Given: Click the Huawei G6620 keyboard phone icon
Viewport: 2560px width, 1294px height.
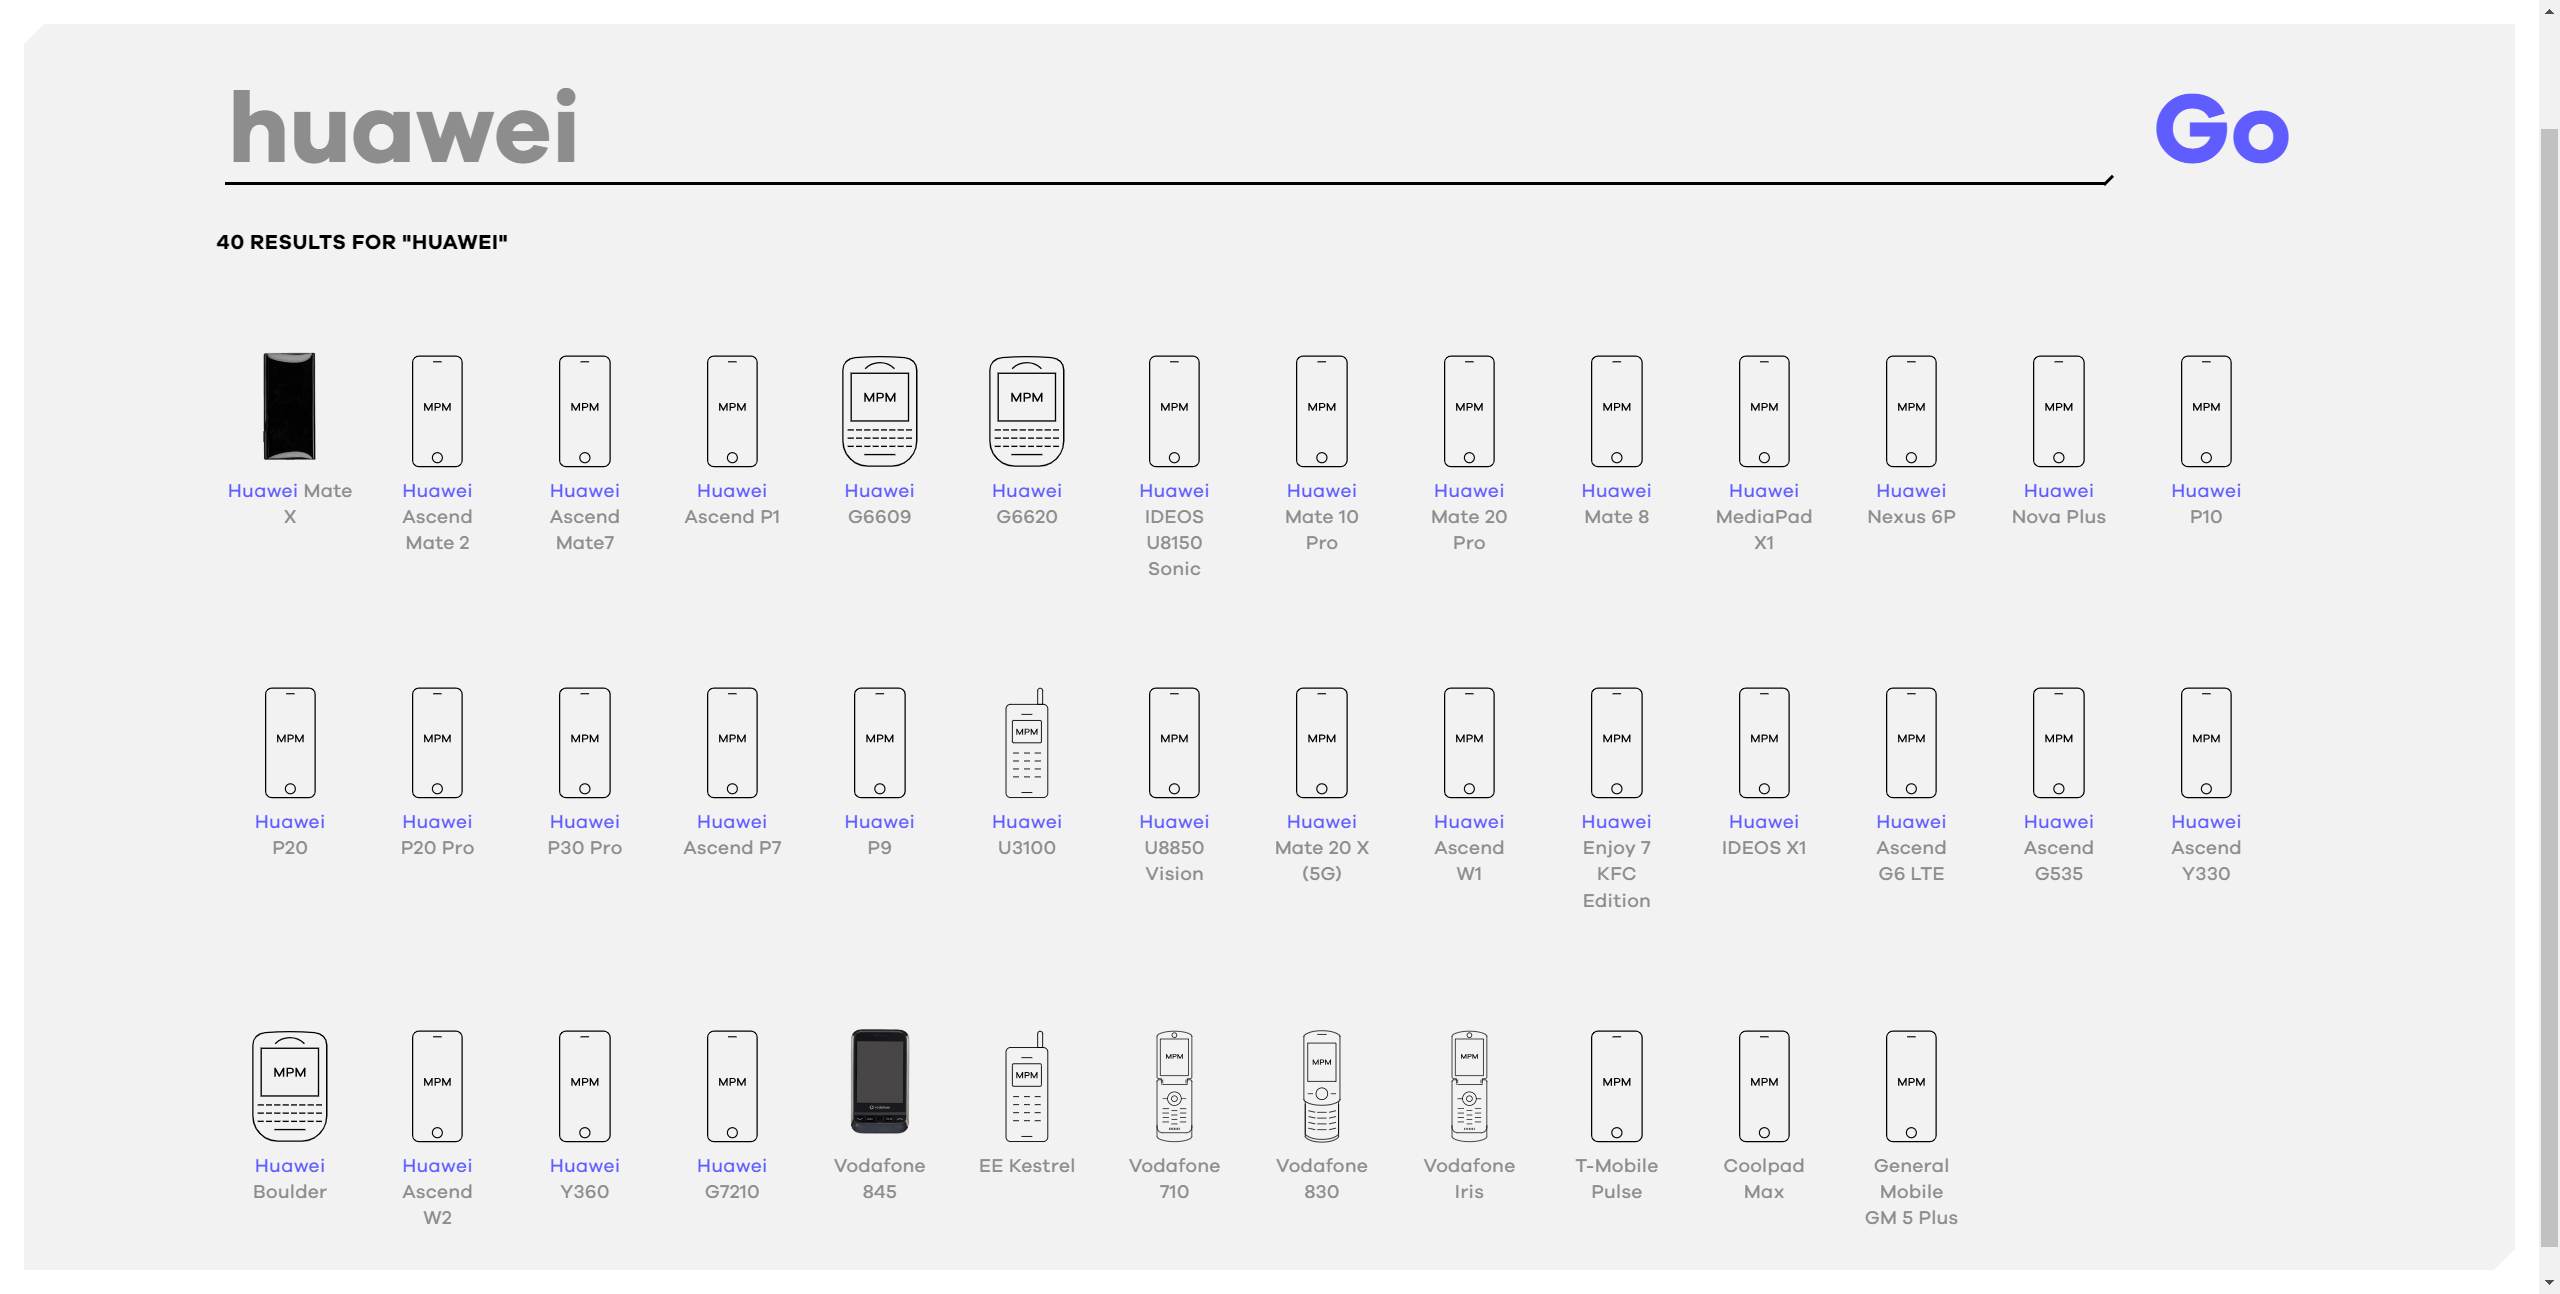Looking at the screenshot, I should (1026, 411).
